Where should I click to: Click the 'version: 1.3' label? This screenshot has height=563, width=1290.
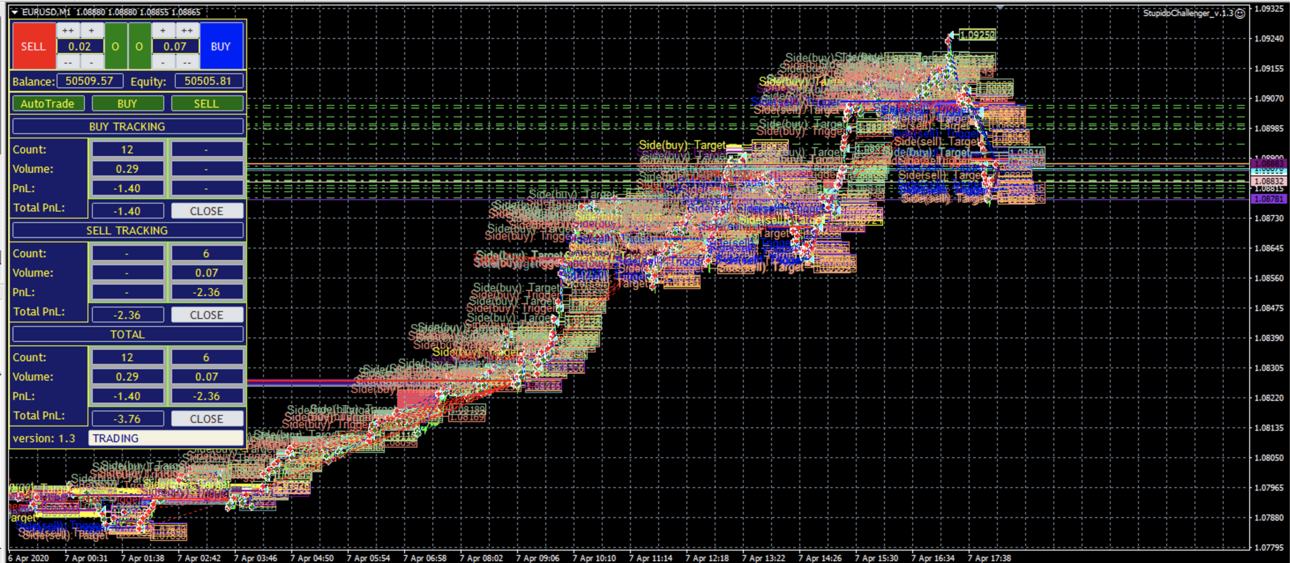pos(43,438)
